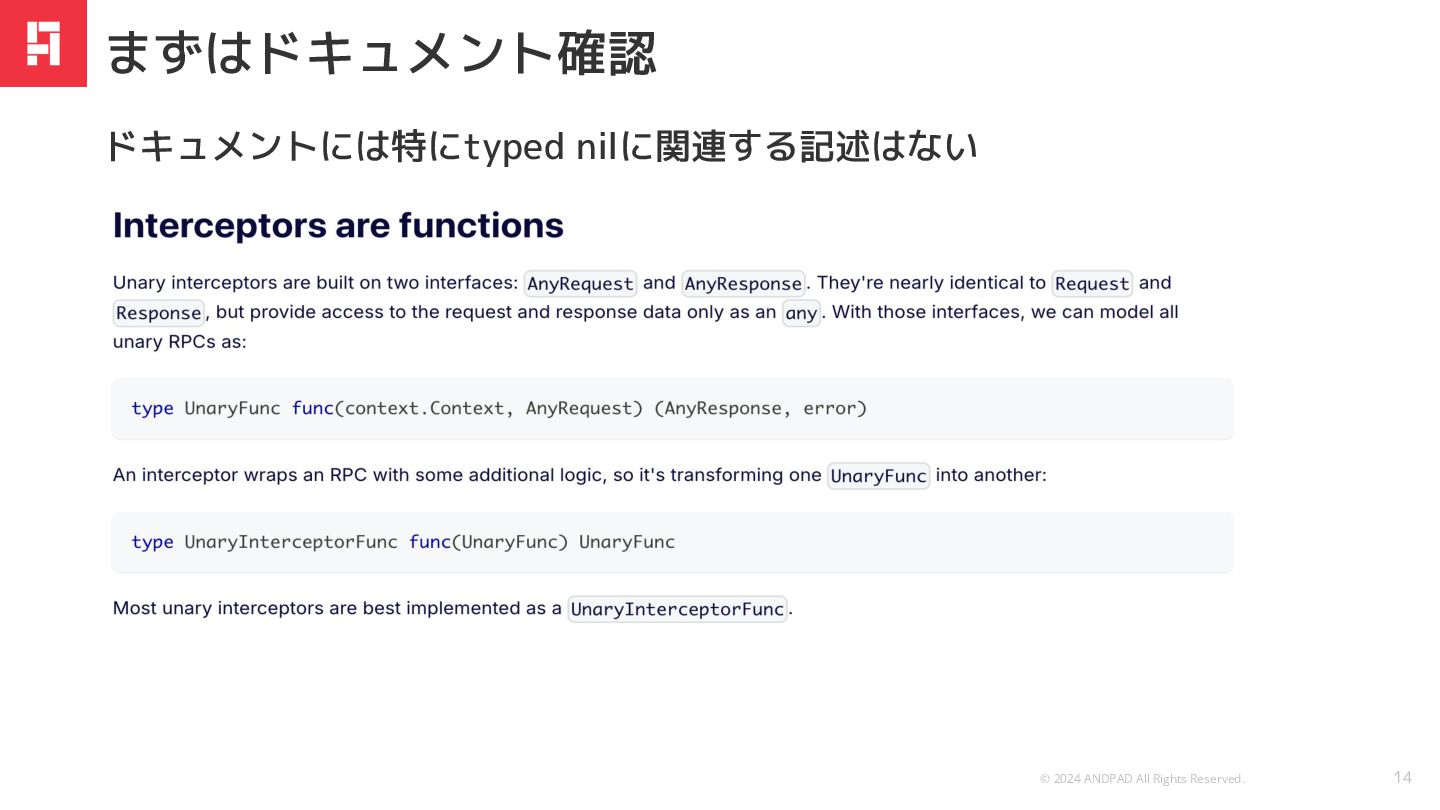Image resolution: width=1440 pixels, height=810 pixels.
Task: Click the ANDPAD logo icon
Action: click(x=43, y=43)
